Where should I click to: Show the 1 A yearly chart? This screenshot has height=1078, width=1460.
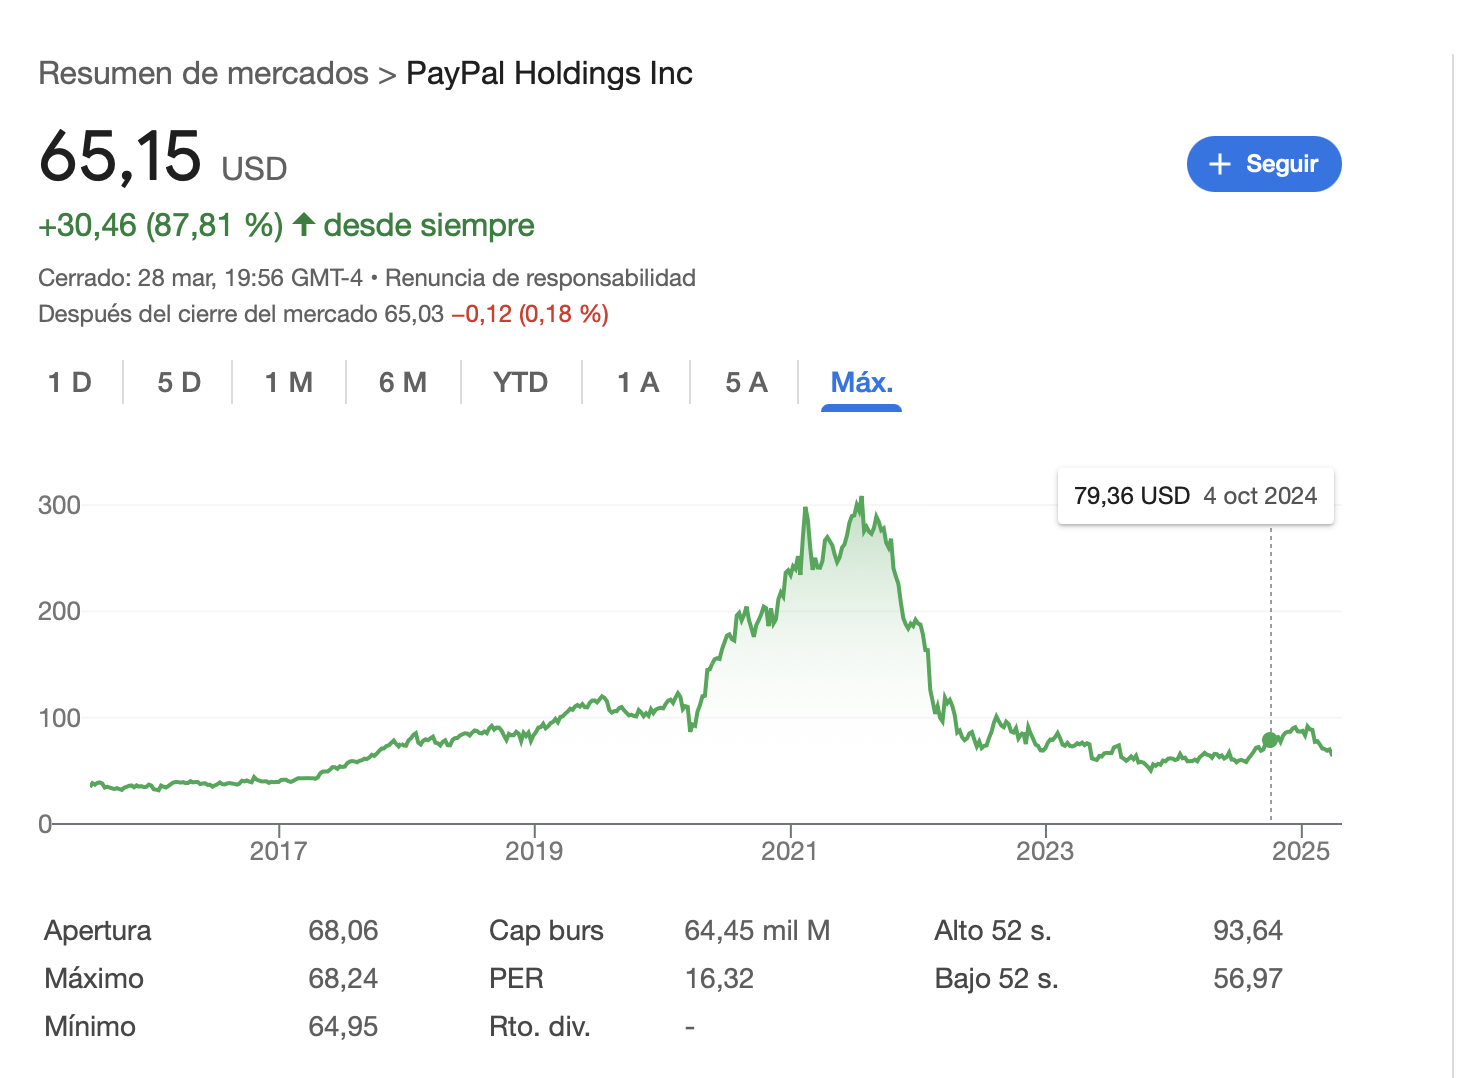[x=638, y=382]
